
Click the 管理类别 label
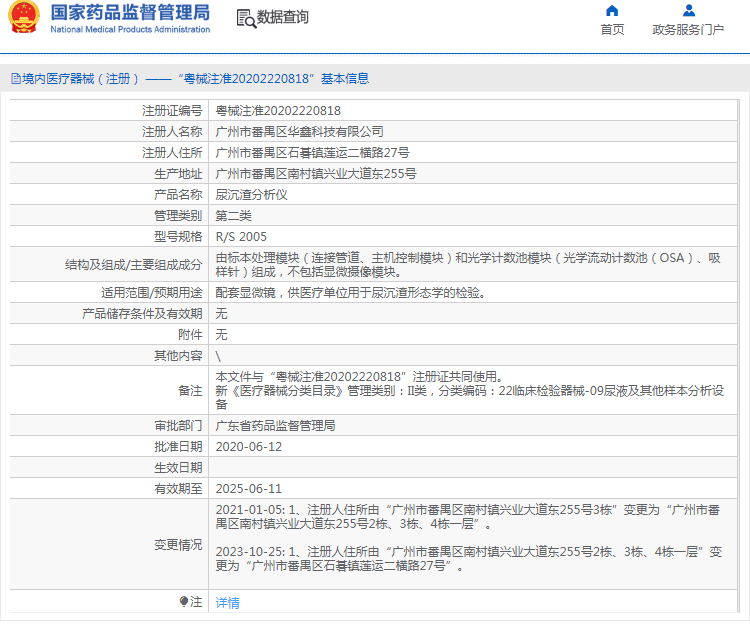pyautogui.click(x=178, y=216)
